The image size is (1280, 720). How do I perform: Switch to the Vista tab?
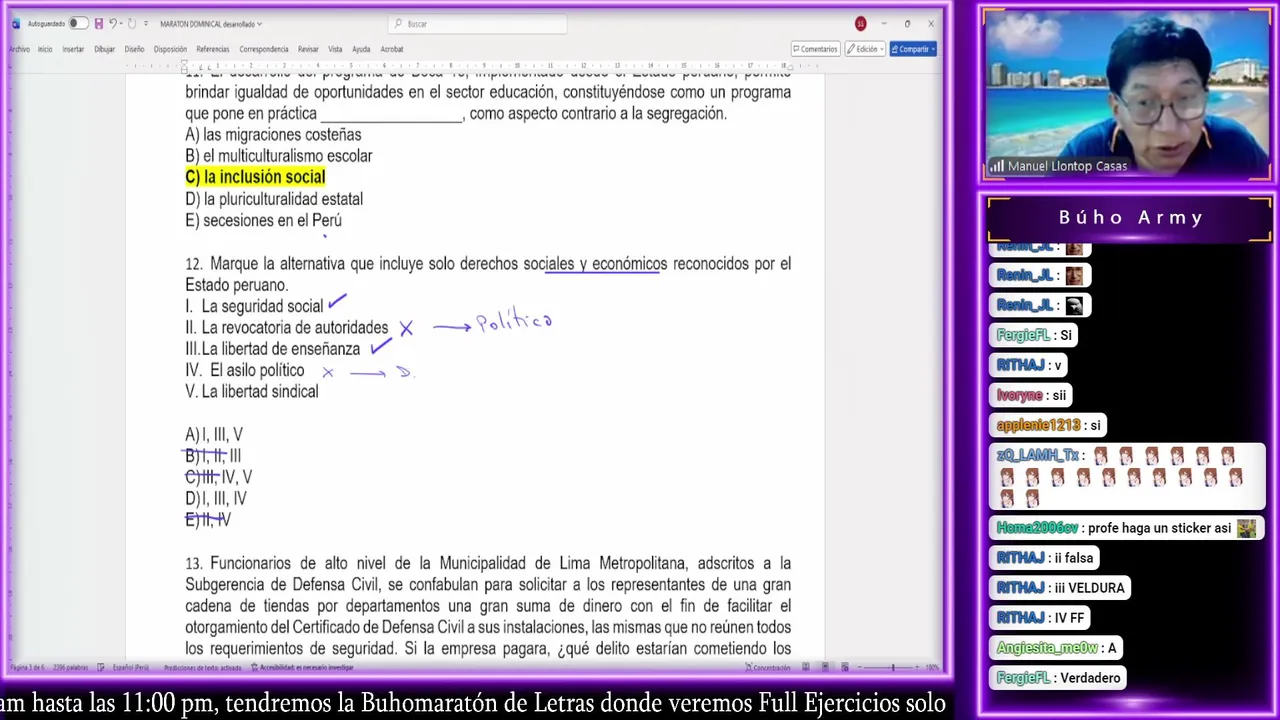point(335,49)
